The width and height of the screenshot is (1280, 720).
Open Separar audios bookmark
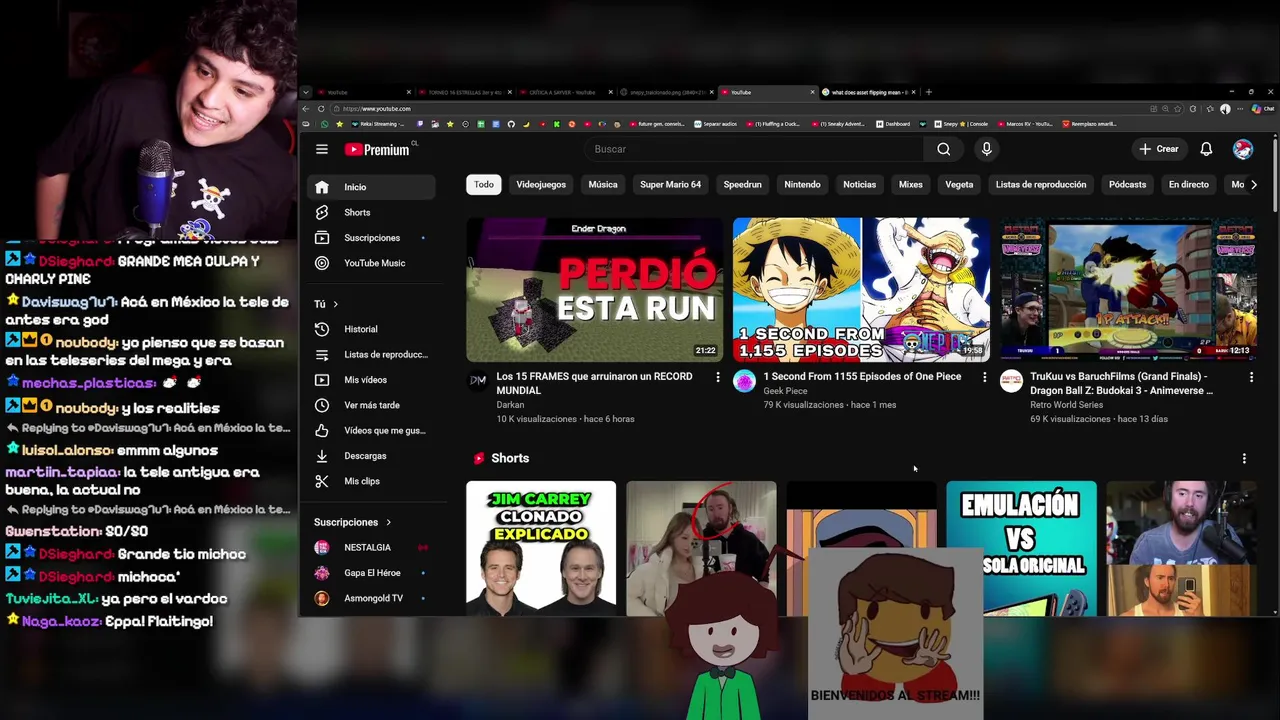point(714,124)
